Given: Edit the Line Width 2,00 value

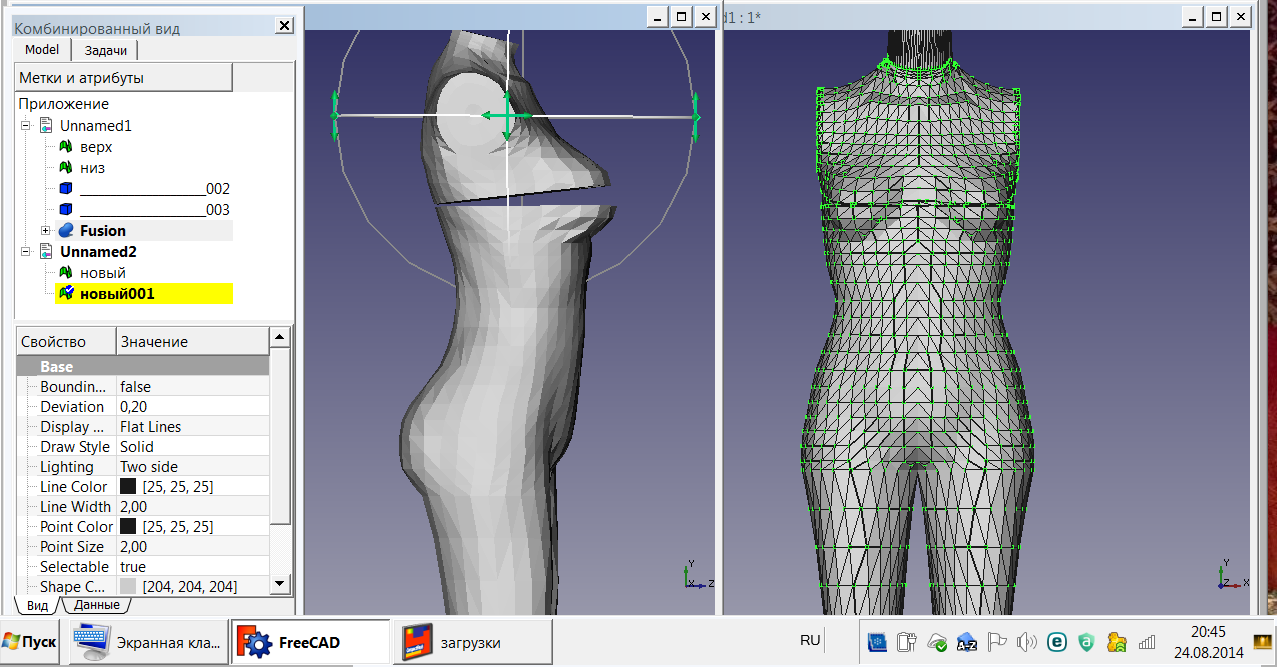Looking at the screenshot, I should click(x=193, y=506).
